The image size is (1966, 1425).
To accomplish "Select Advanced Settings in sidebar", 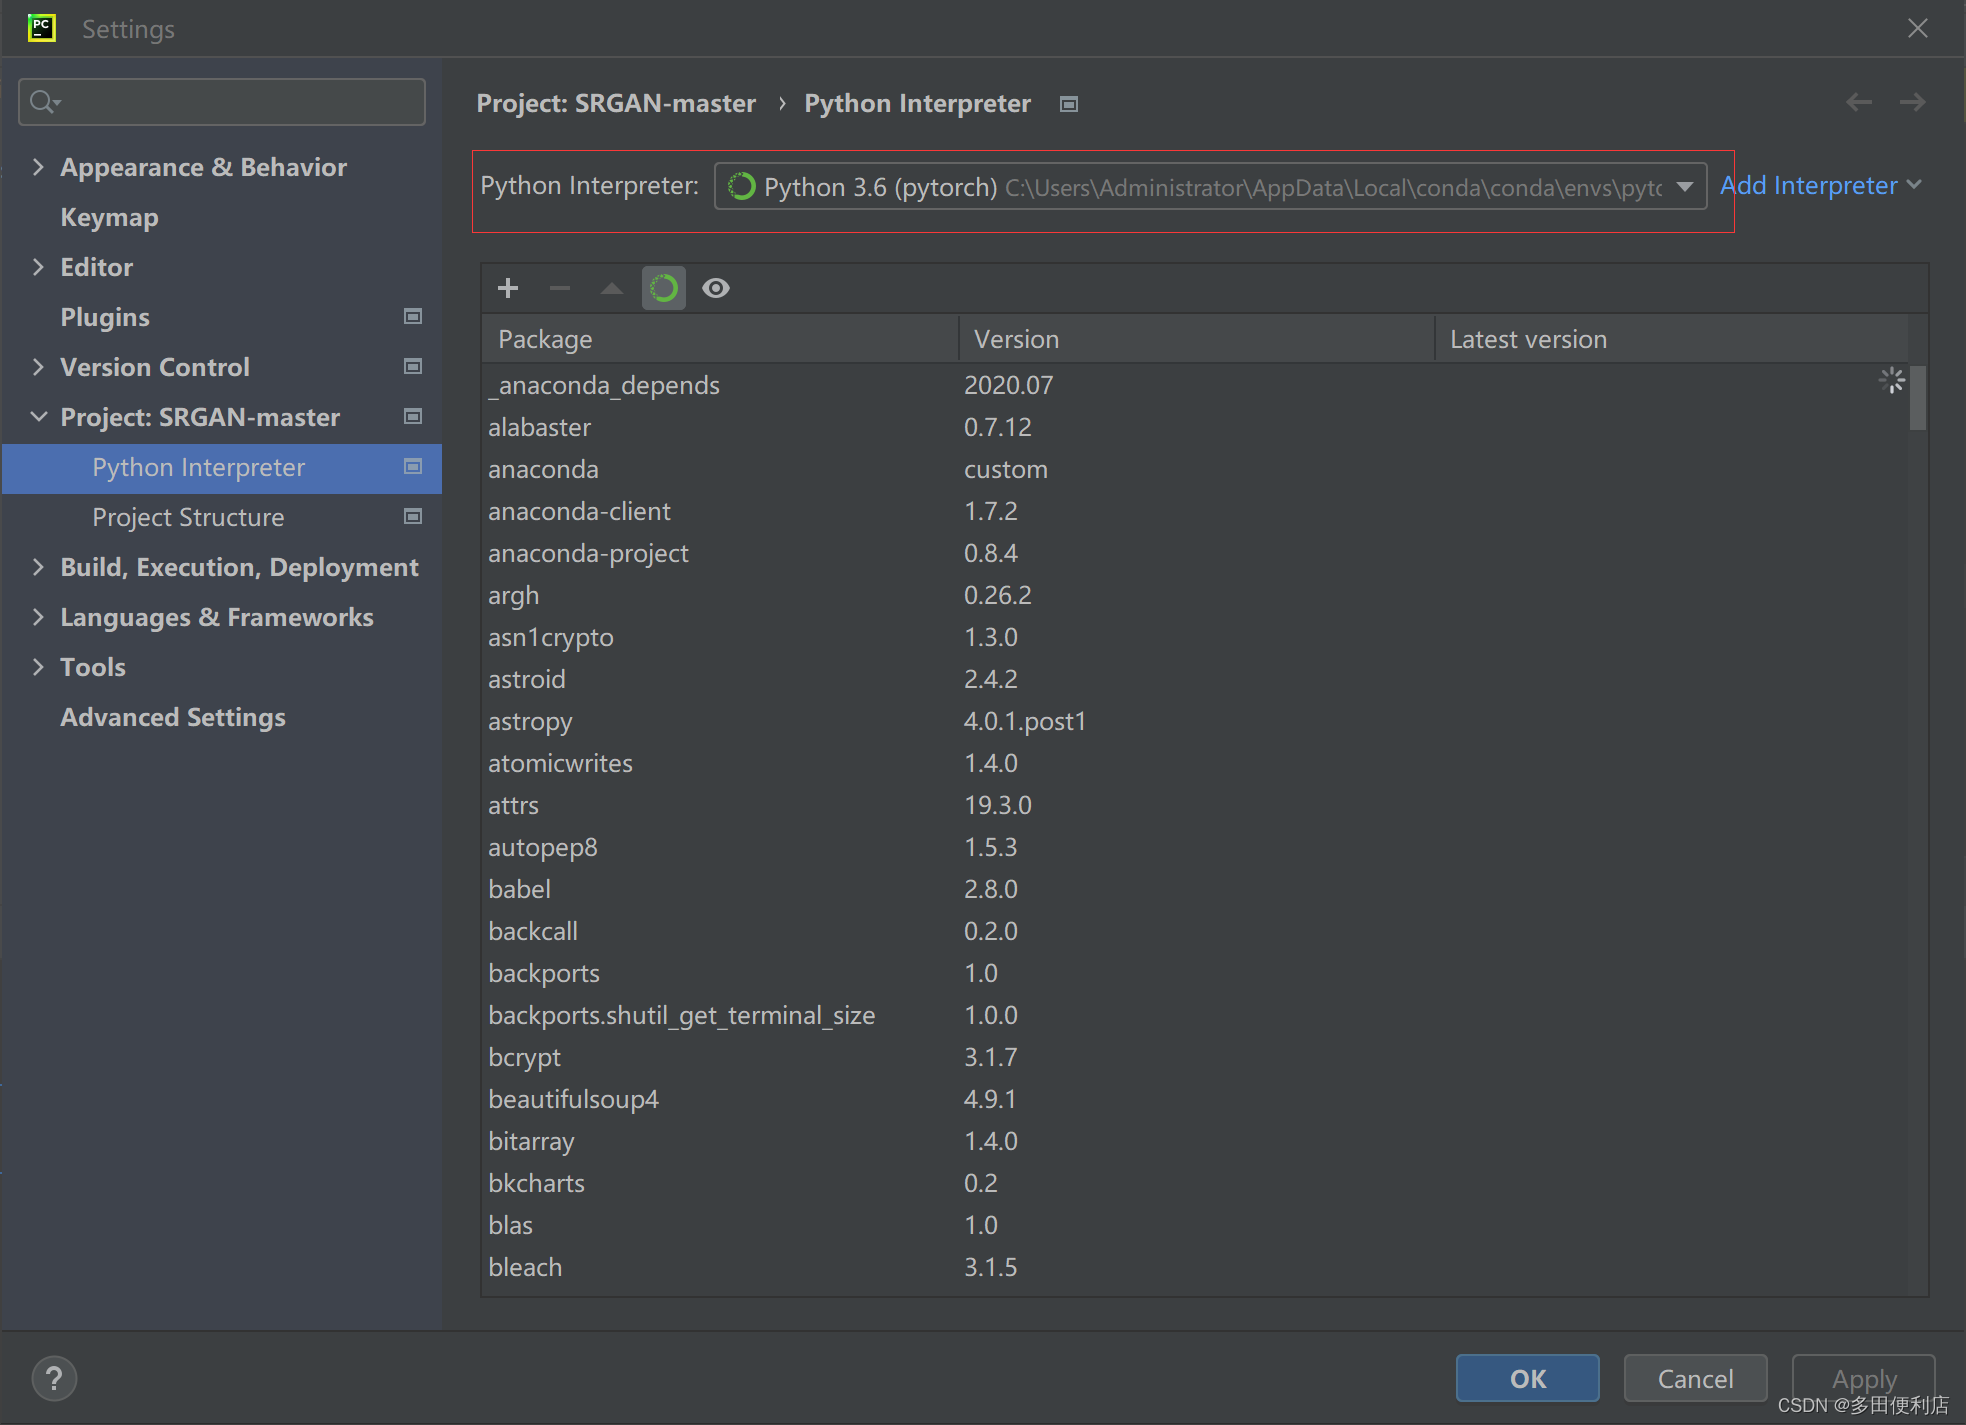I will click(x=173, y=717).
